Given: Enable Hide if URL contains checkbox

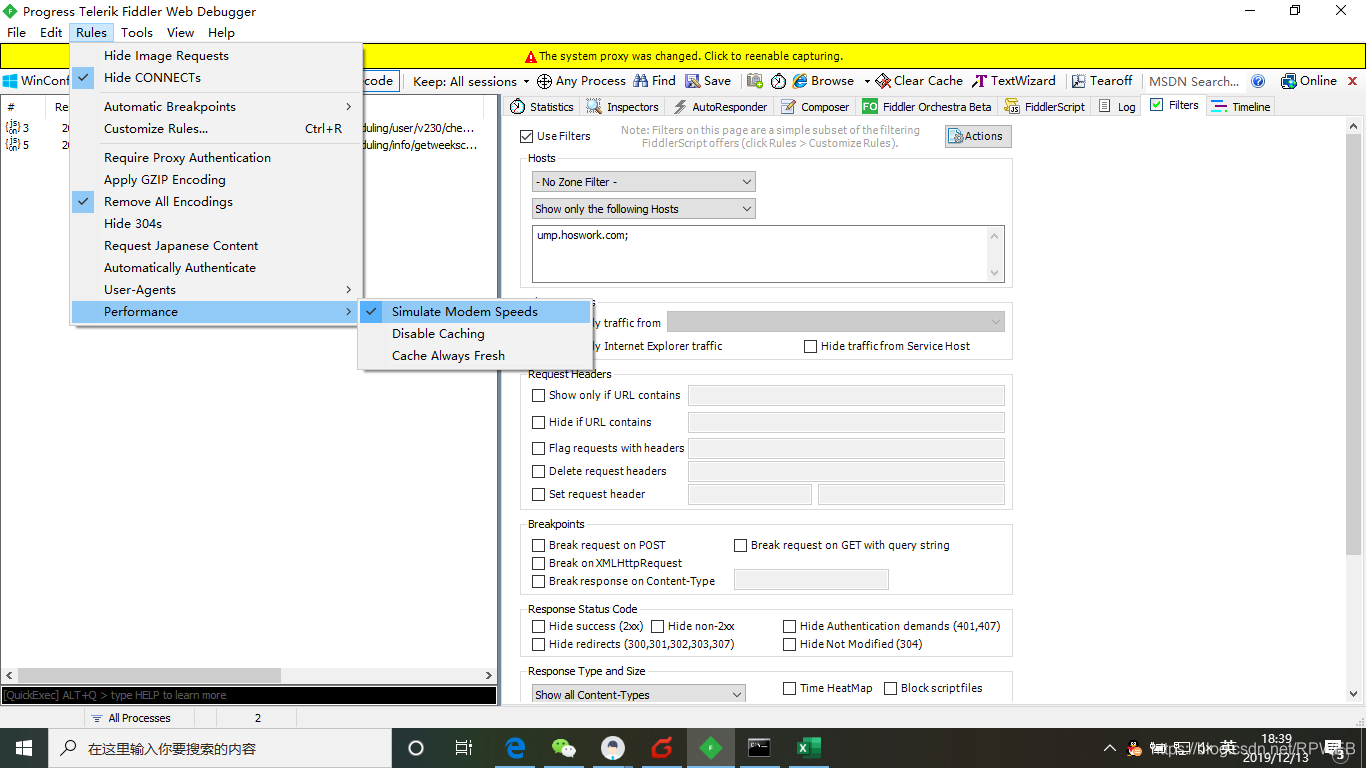Looking at the screenshot, I should (x=539, y=422).
